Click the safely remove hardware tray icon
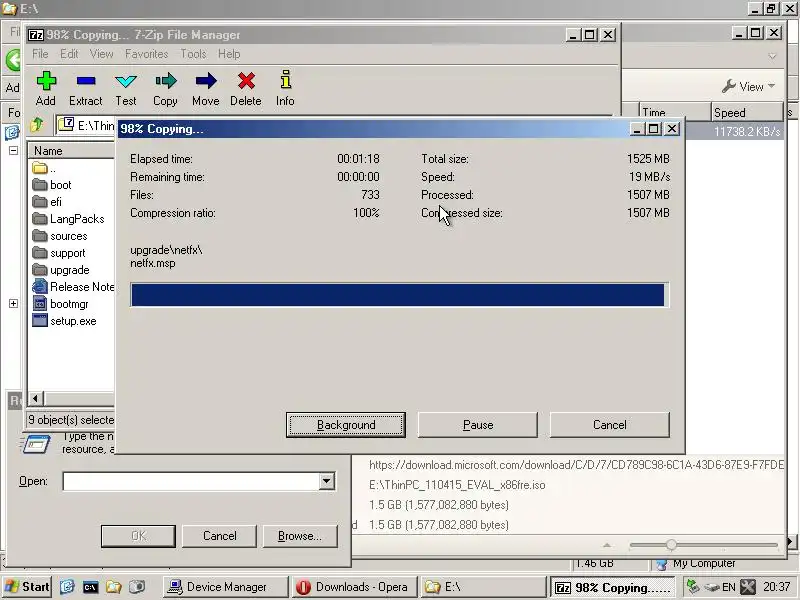 tap(692, 586)
